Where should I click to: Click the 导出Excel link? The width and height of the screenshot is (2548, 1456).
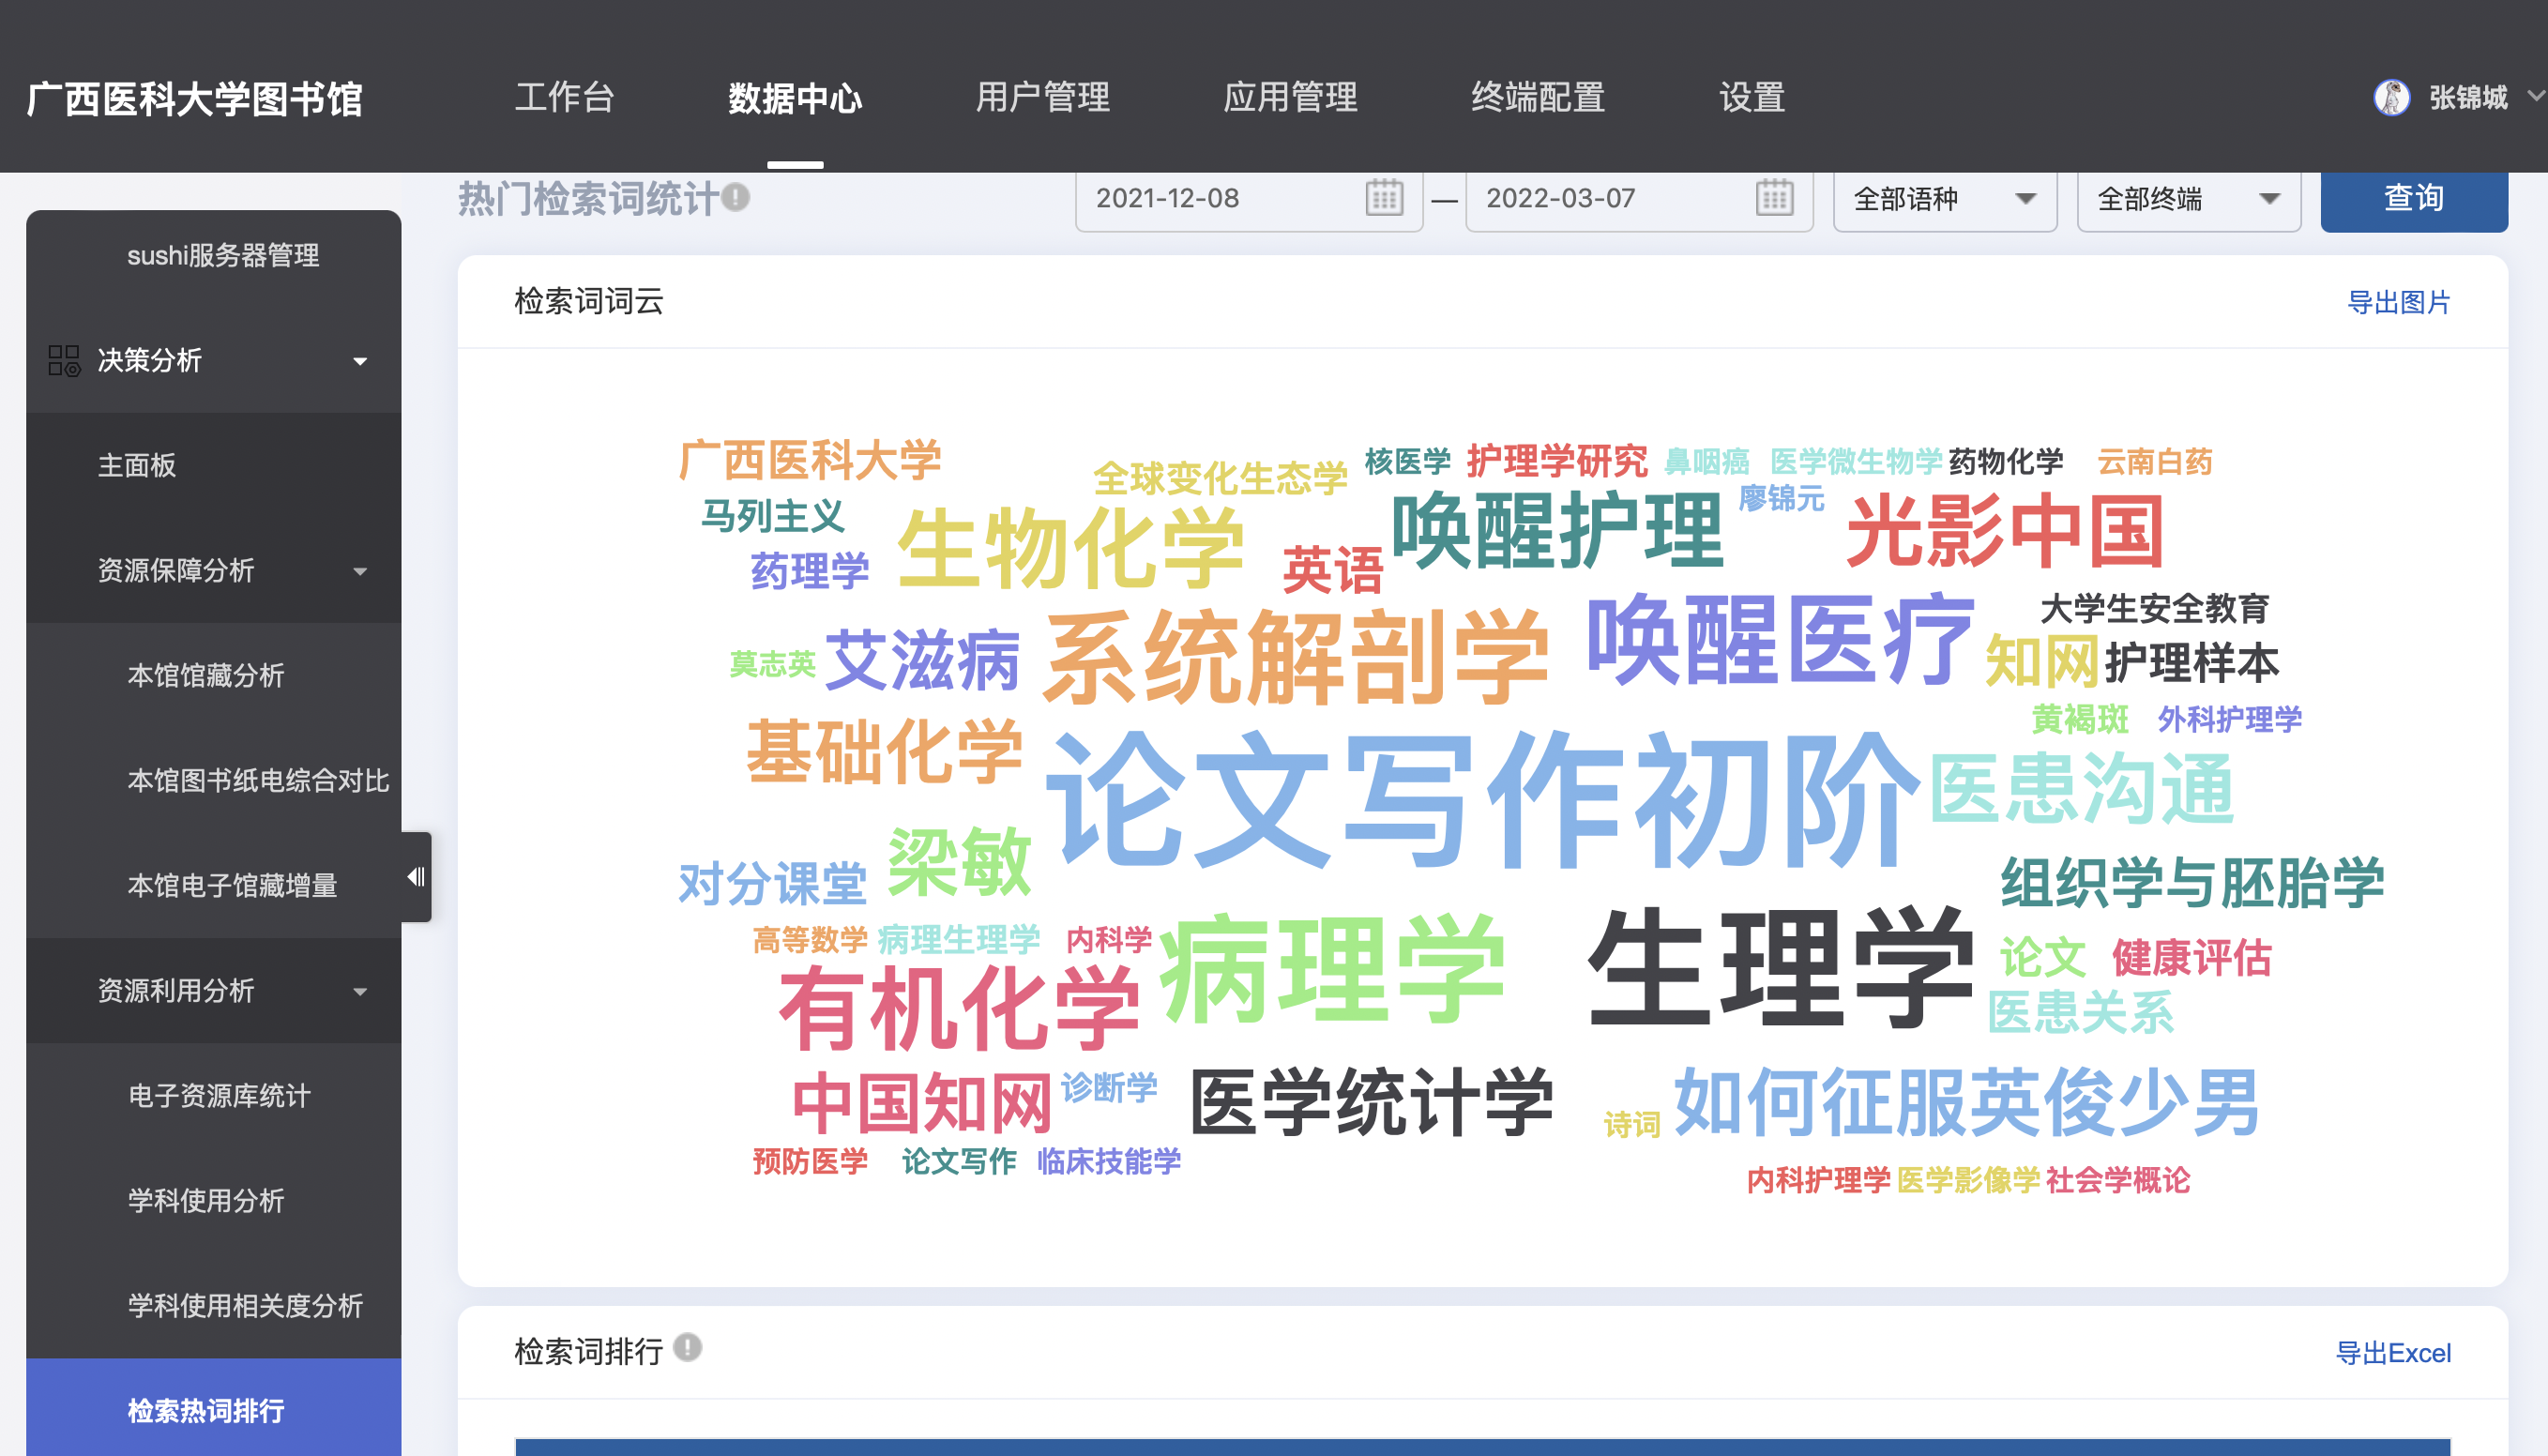(2392, 1353)
